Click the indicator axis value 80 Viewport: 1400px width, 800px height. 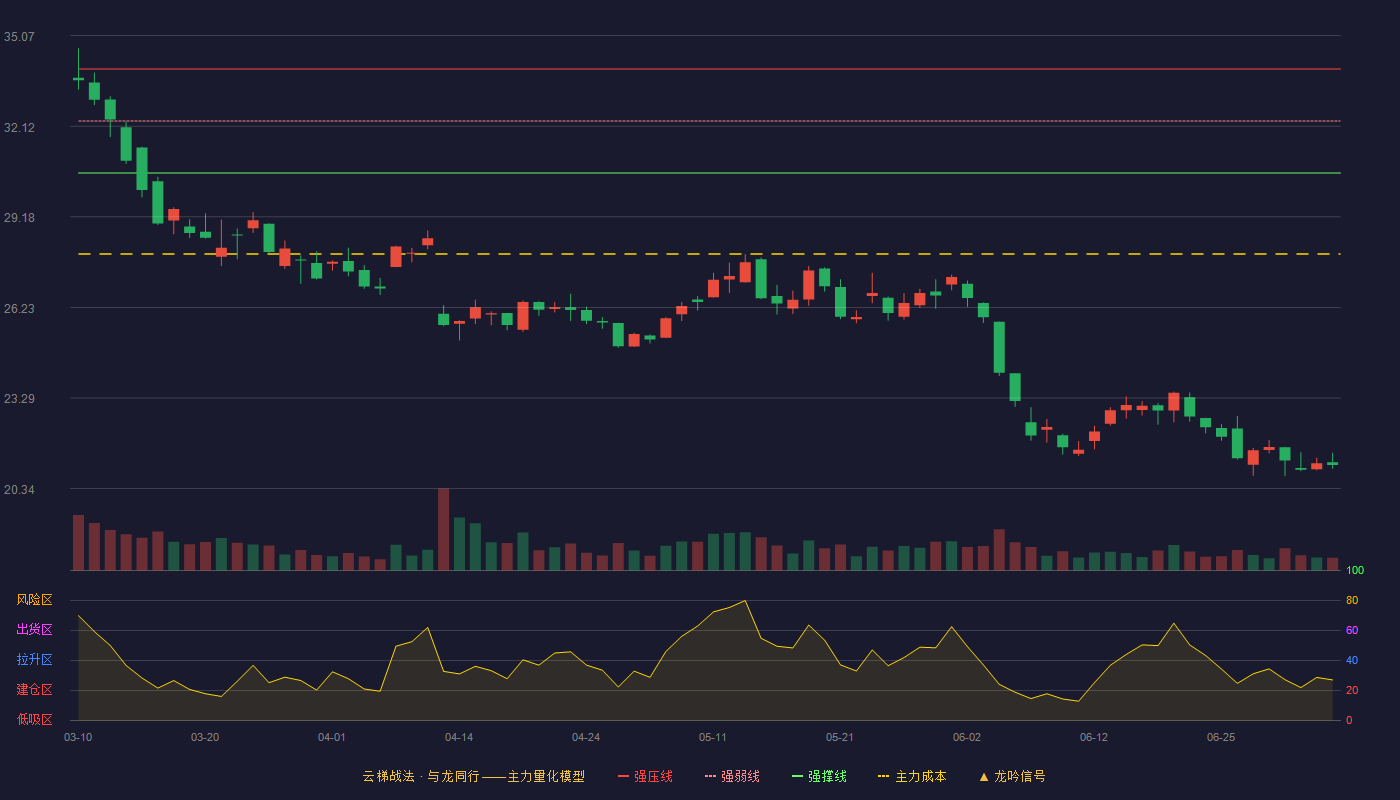(1352, 601)
